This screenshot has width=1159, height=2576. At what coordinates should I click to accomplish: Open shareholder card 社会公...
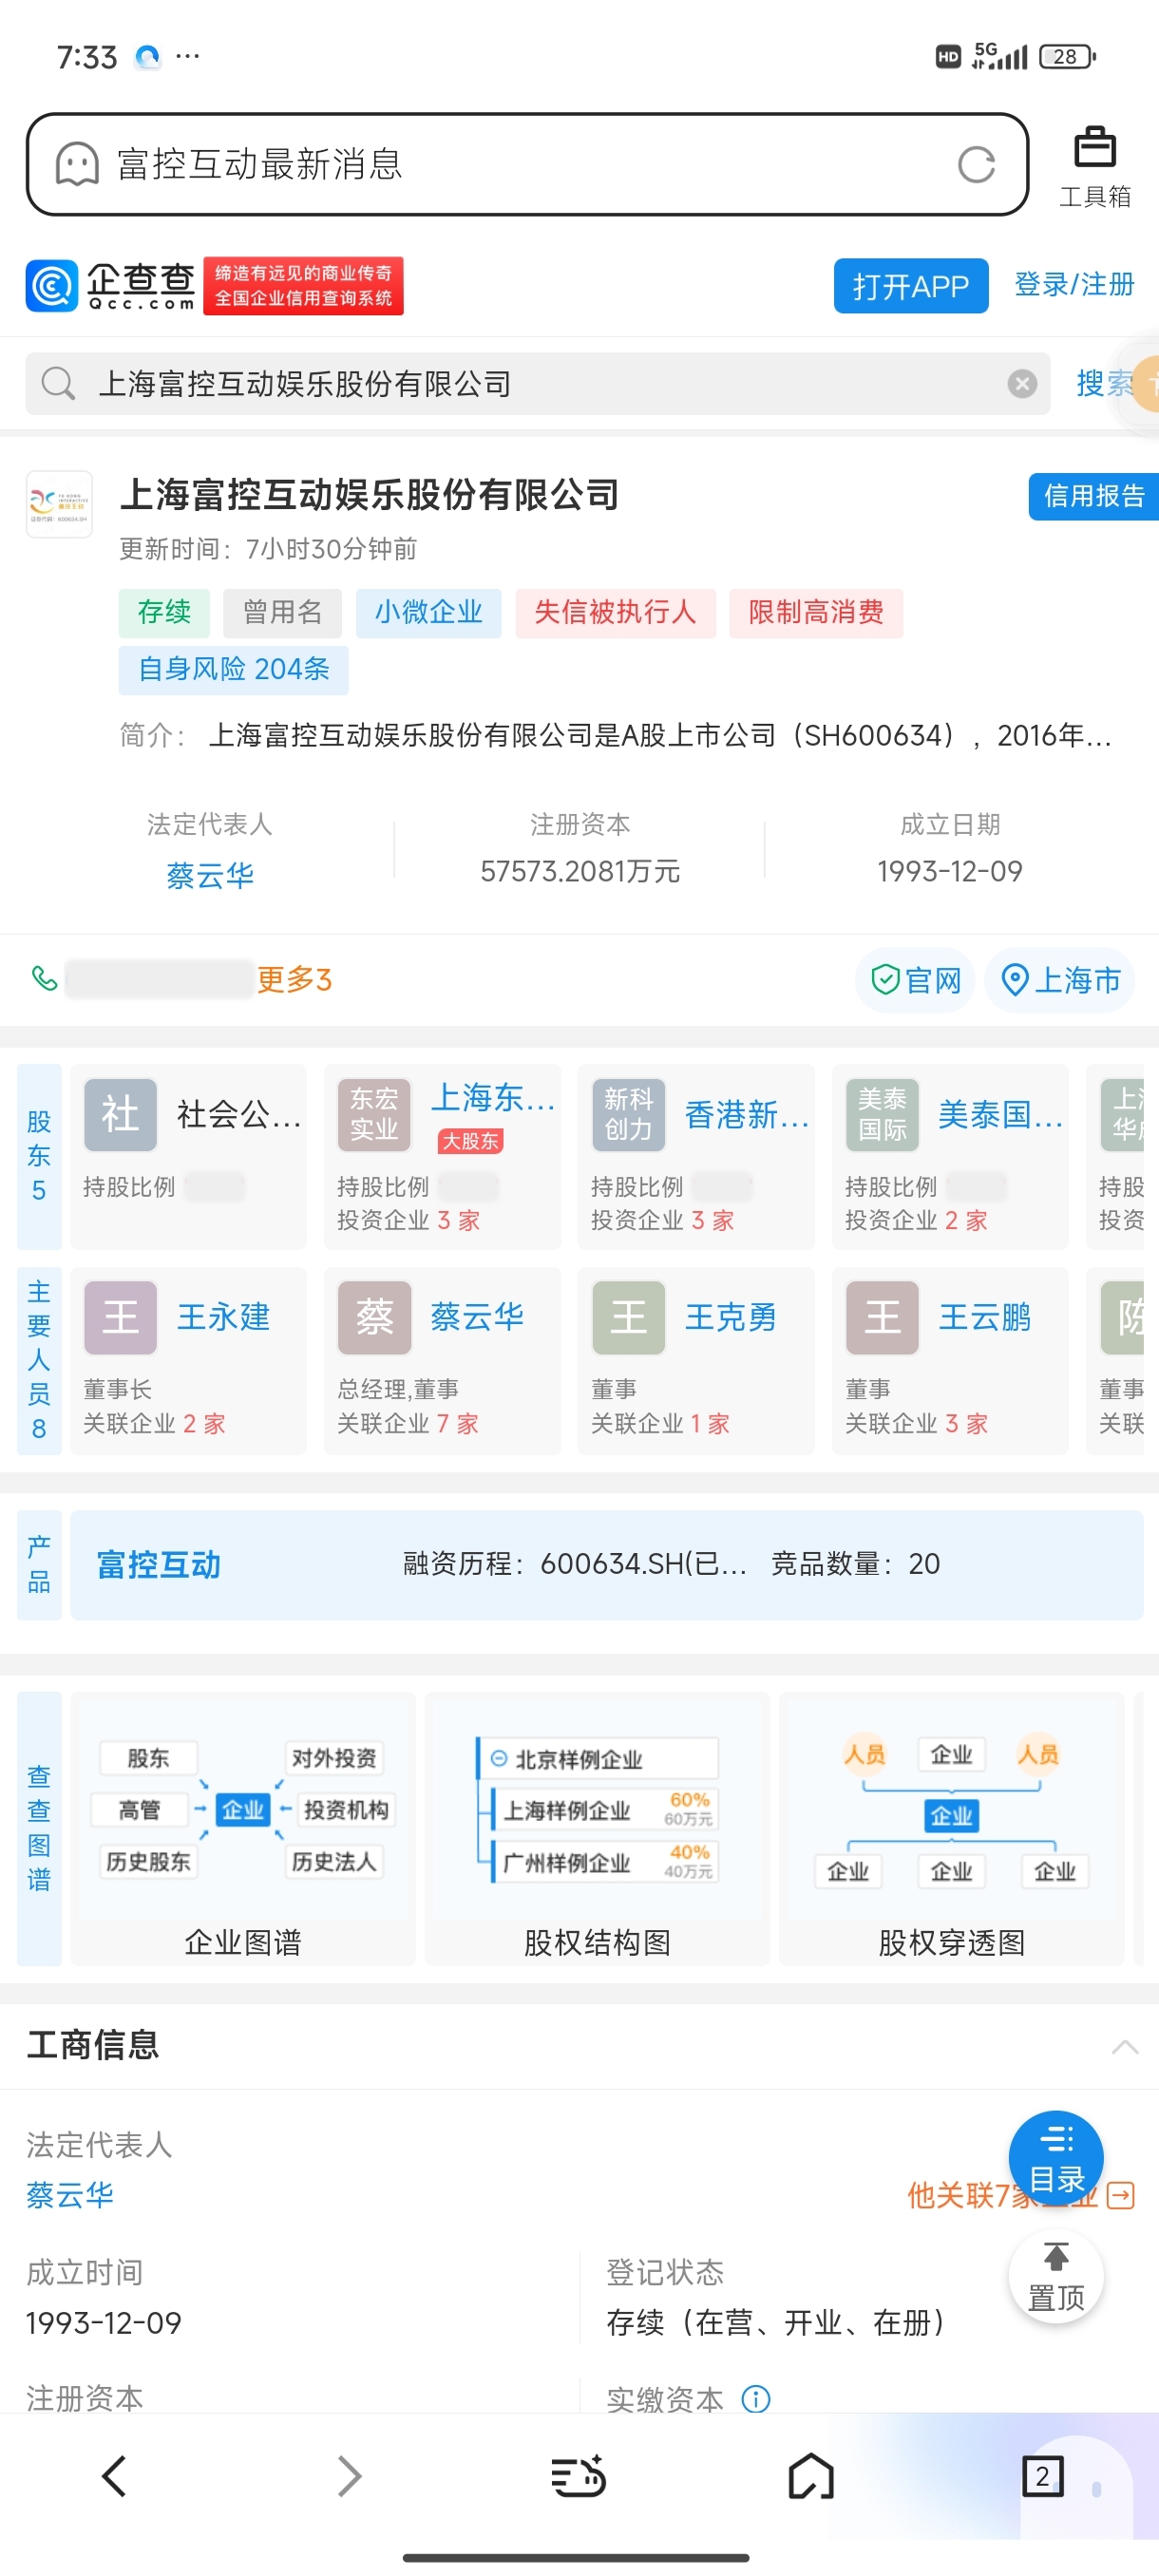[x=188, y=1156]
